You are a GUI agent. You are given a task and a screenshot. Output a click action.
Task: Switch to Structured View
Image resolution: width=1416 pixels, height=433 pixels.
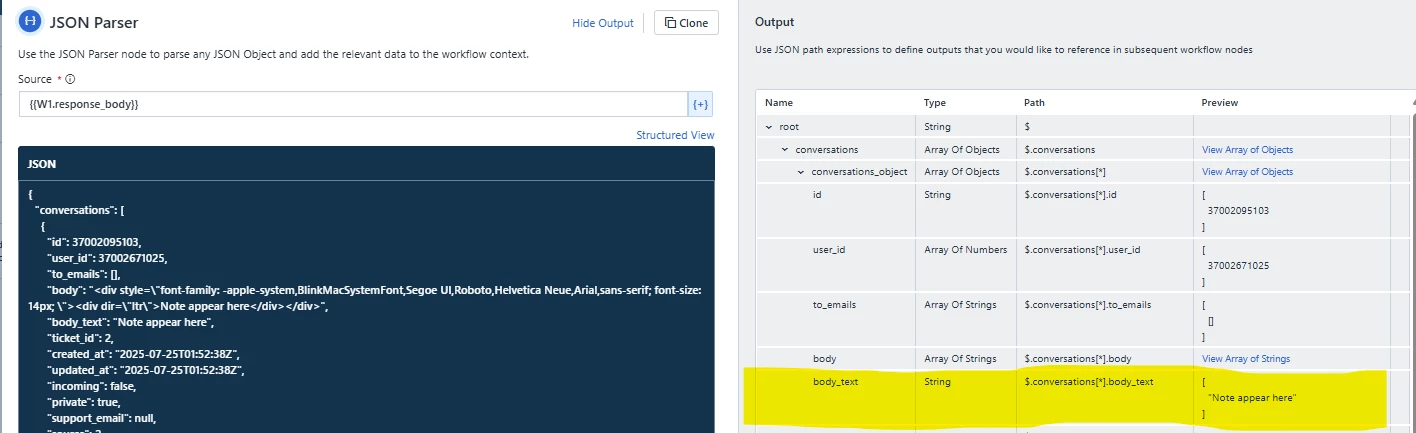coord(675,135)
